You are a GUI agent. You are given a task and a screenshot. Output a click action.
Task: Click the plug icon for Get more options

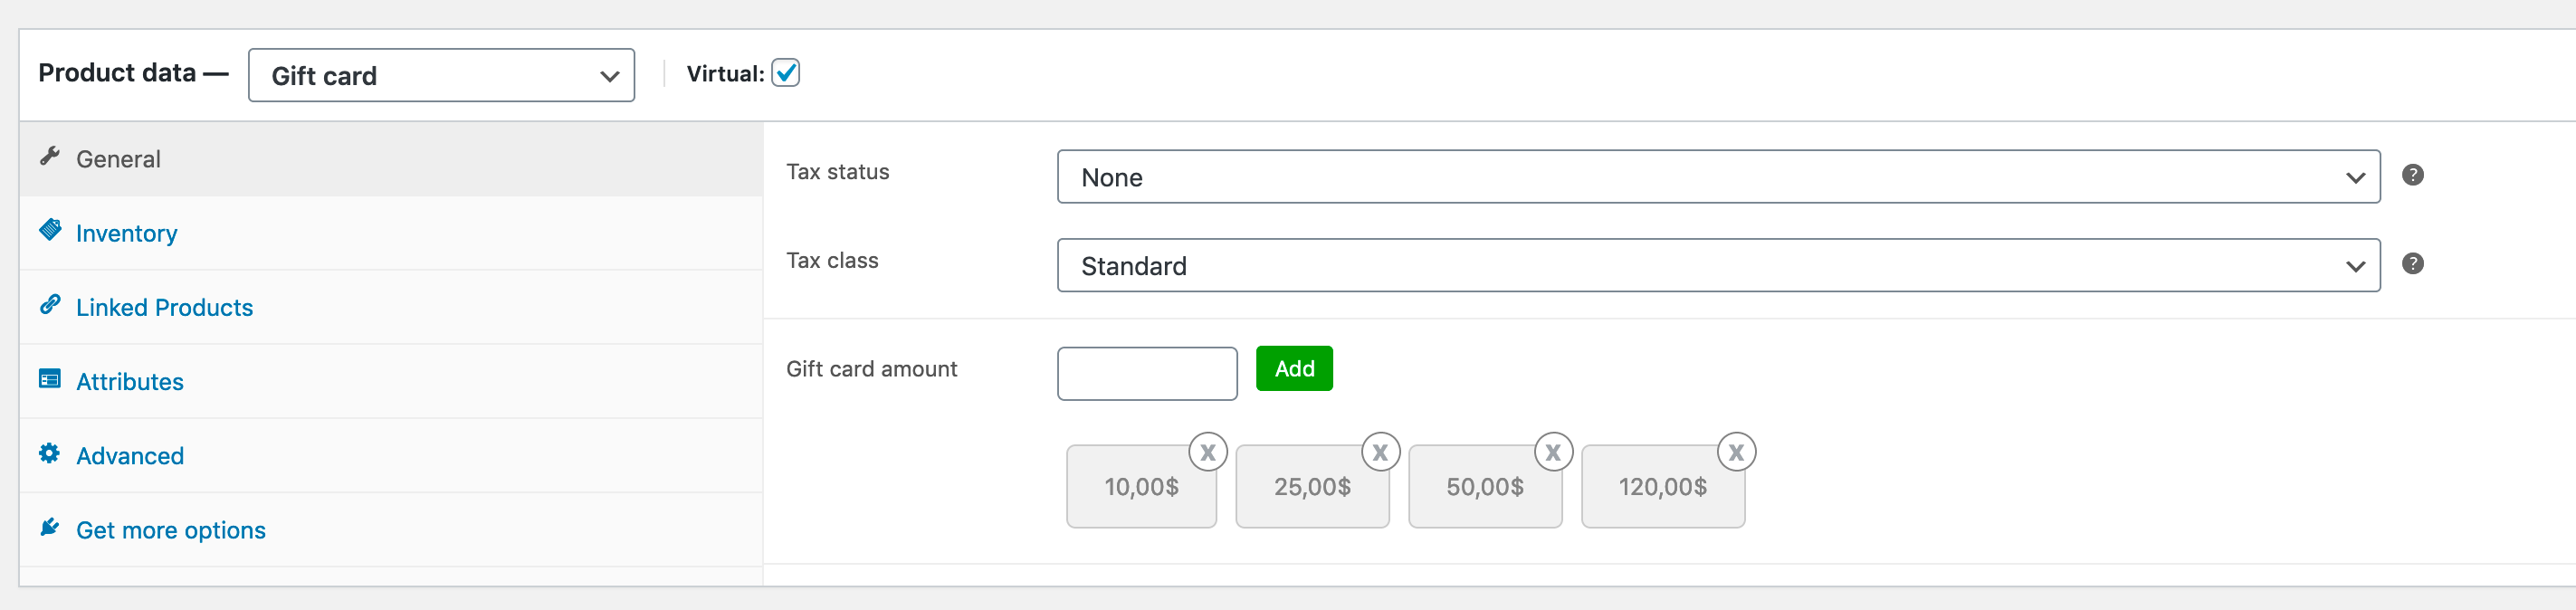click(x=50, y=527)
